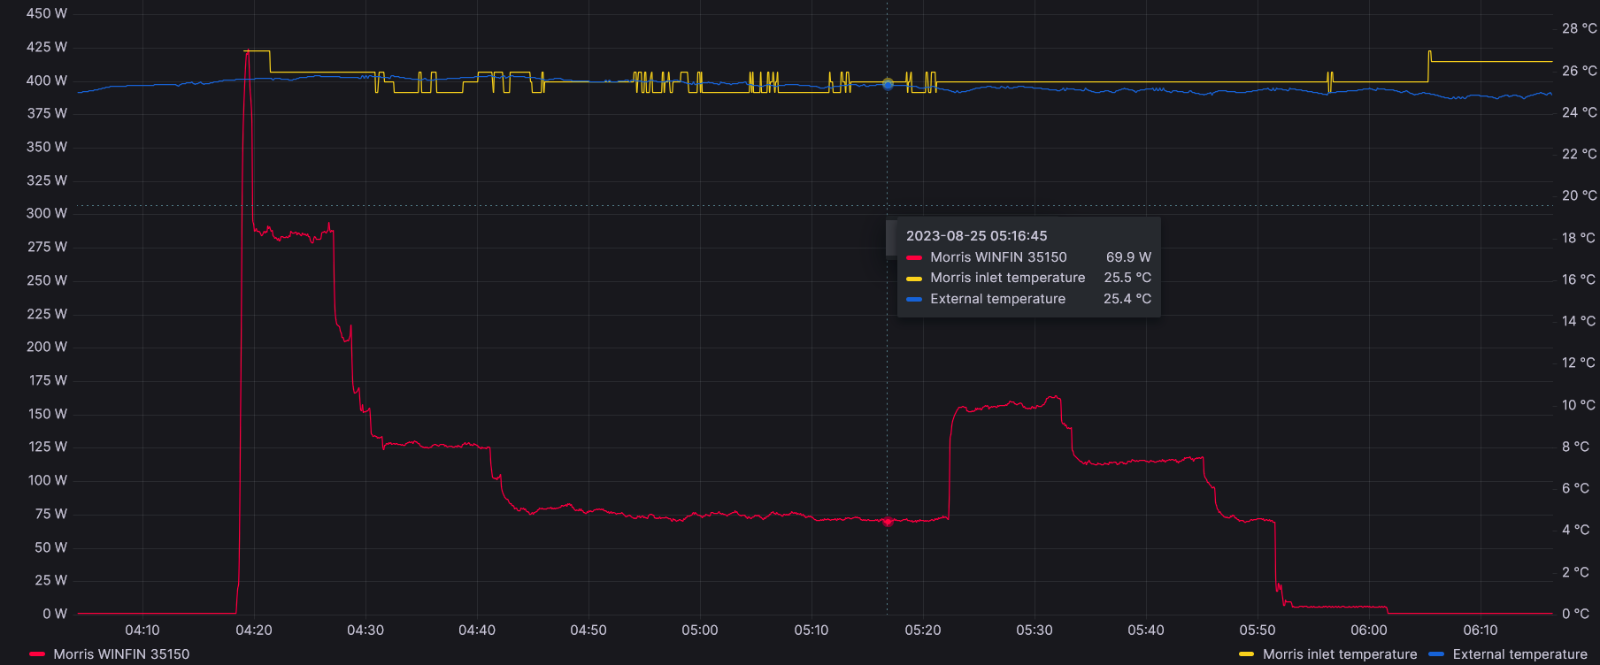Click the 69.9 W value in tooltip
The image size is (1600, 665).
coord(1128,257)
